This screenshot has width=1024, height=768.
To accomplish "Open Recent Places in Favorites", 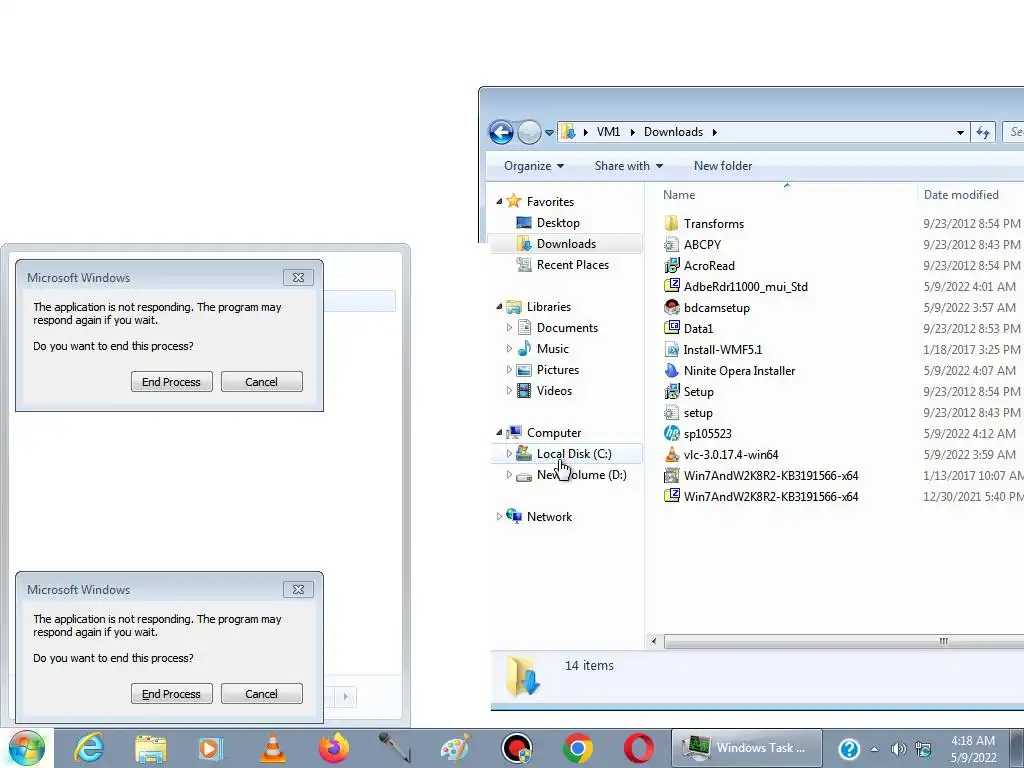I will [x=572, y=264].
